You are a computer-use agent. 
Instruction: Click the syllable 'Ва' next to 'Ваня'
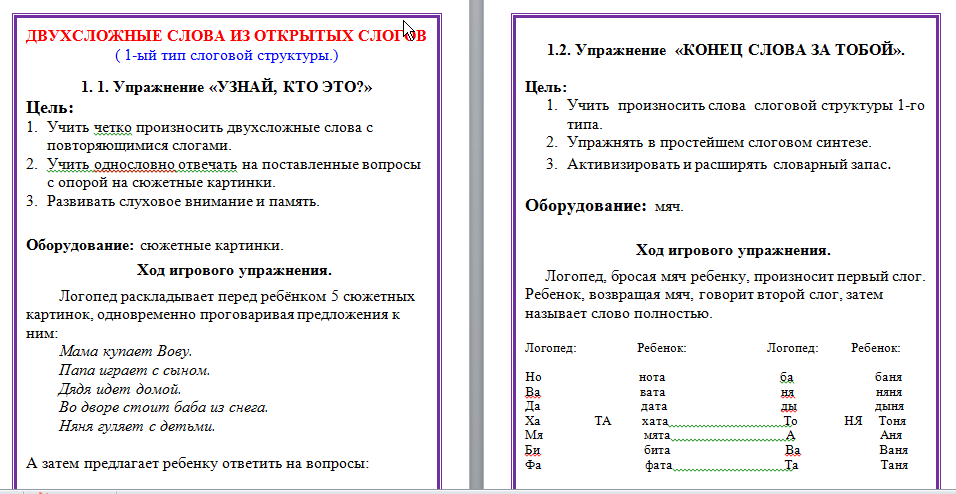(x=792, y=450)
